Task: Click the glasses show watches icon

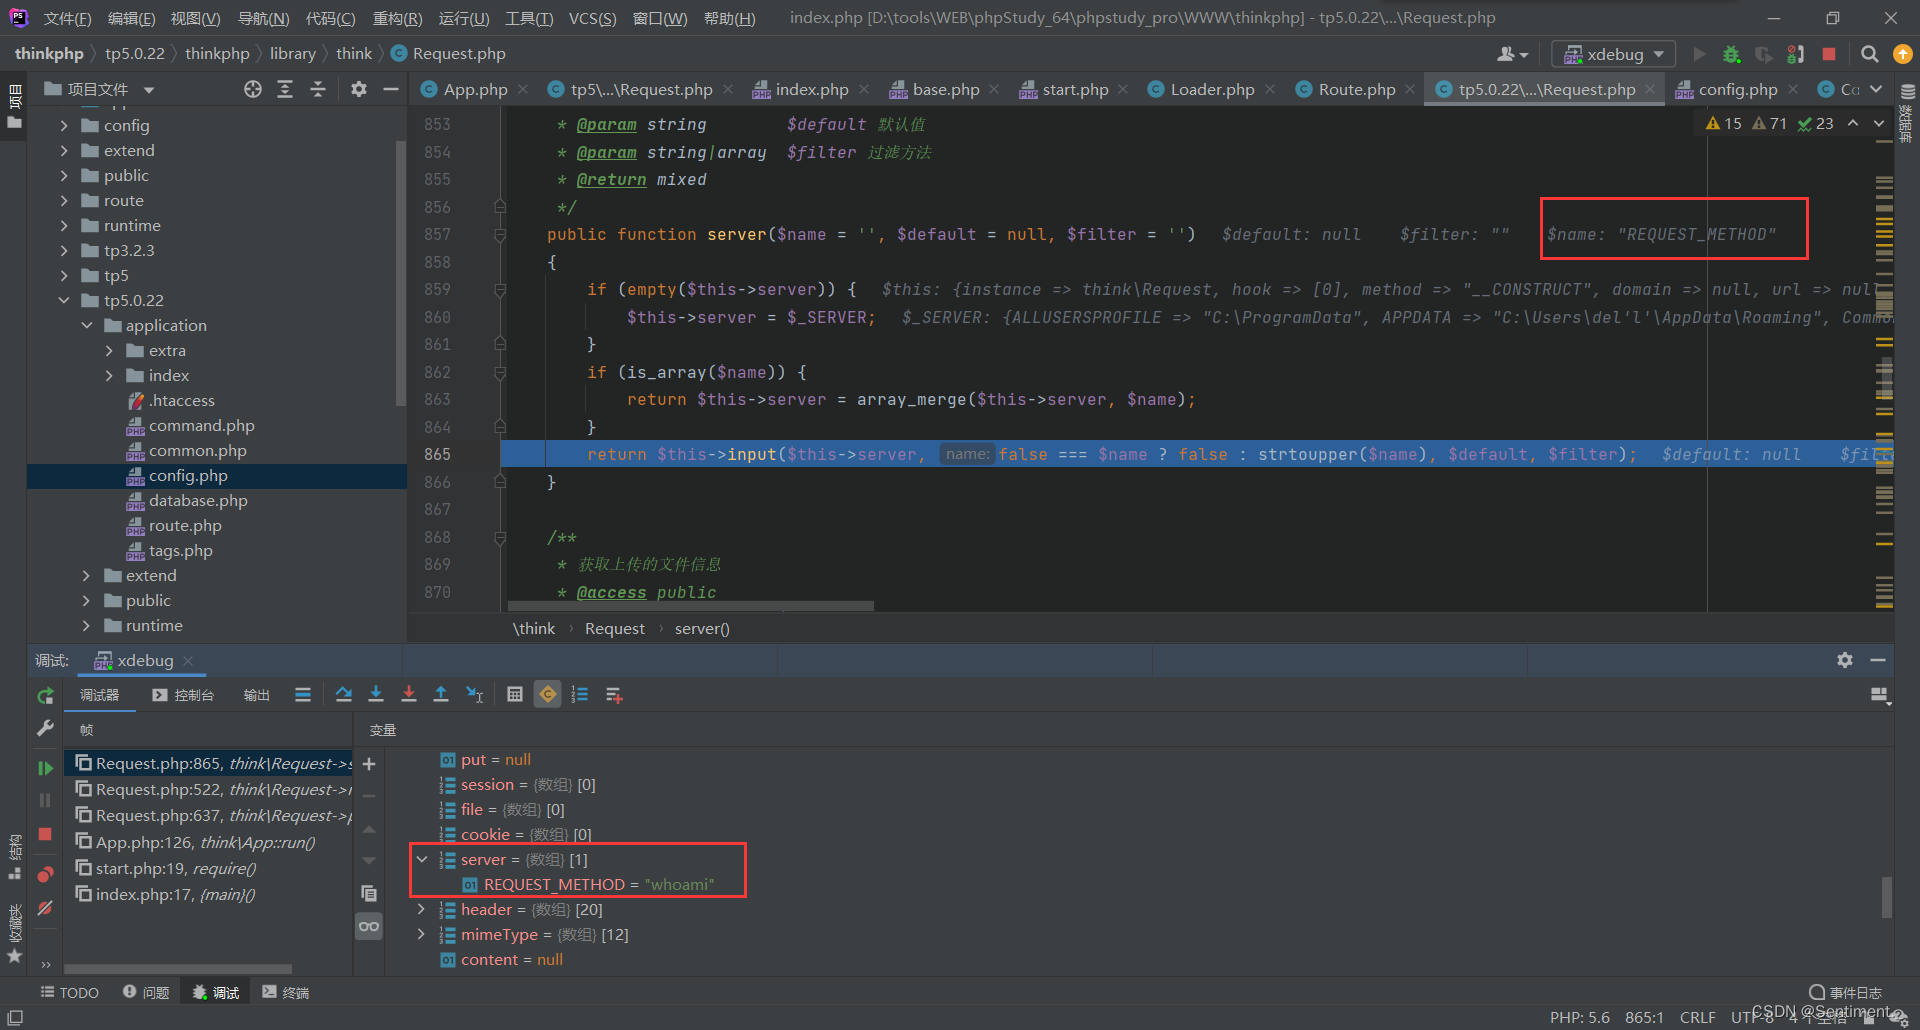Action: click(x=369, y=926)
